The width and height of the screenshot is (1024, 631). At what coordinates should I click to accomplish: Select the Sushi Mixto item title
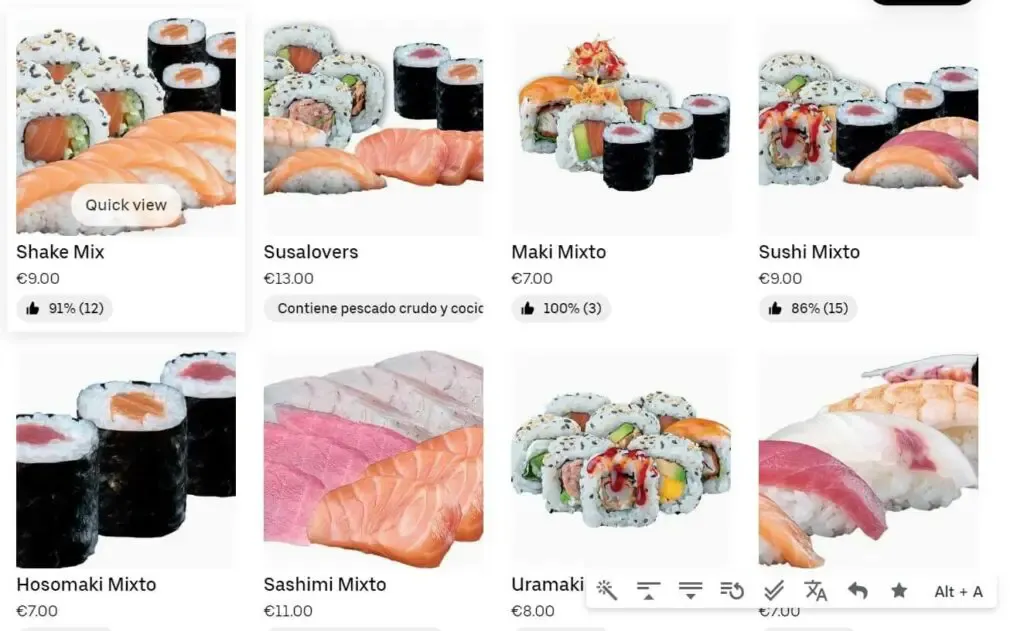pyautogui.click(x=809, y=252)
